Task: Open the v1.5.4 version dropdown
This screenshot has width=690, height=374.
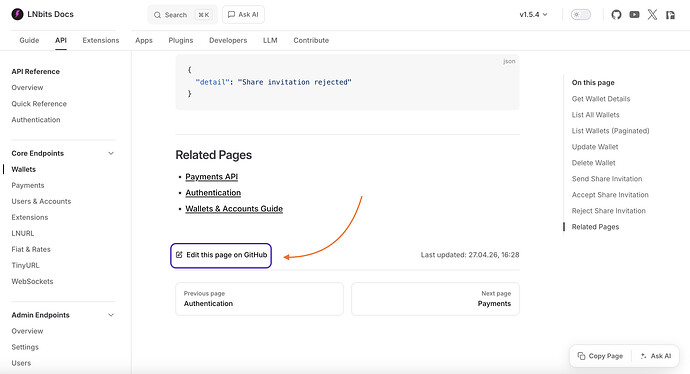Action: click(533, 15)
